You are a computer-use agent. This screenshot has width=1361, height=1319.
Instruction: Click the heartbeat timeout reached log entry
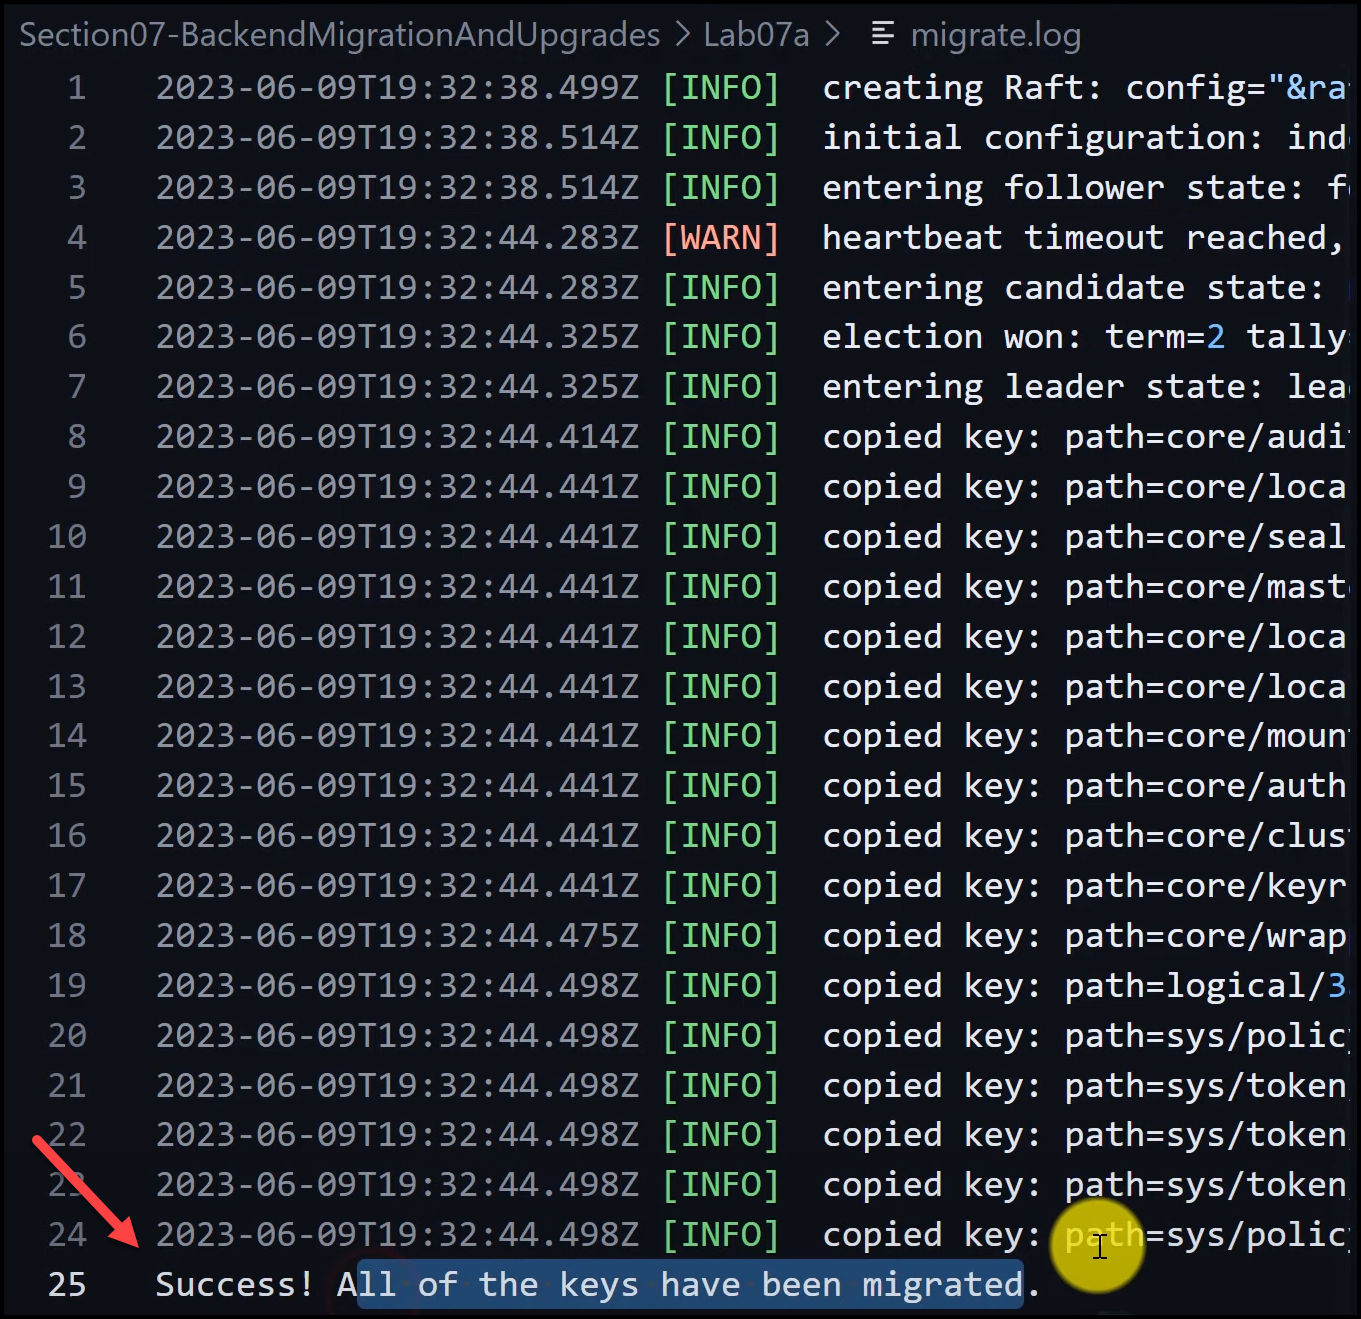pos(1080,237)
